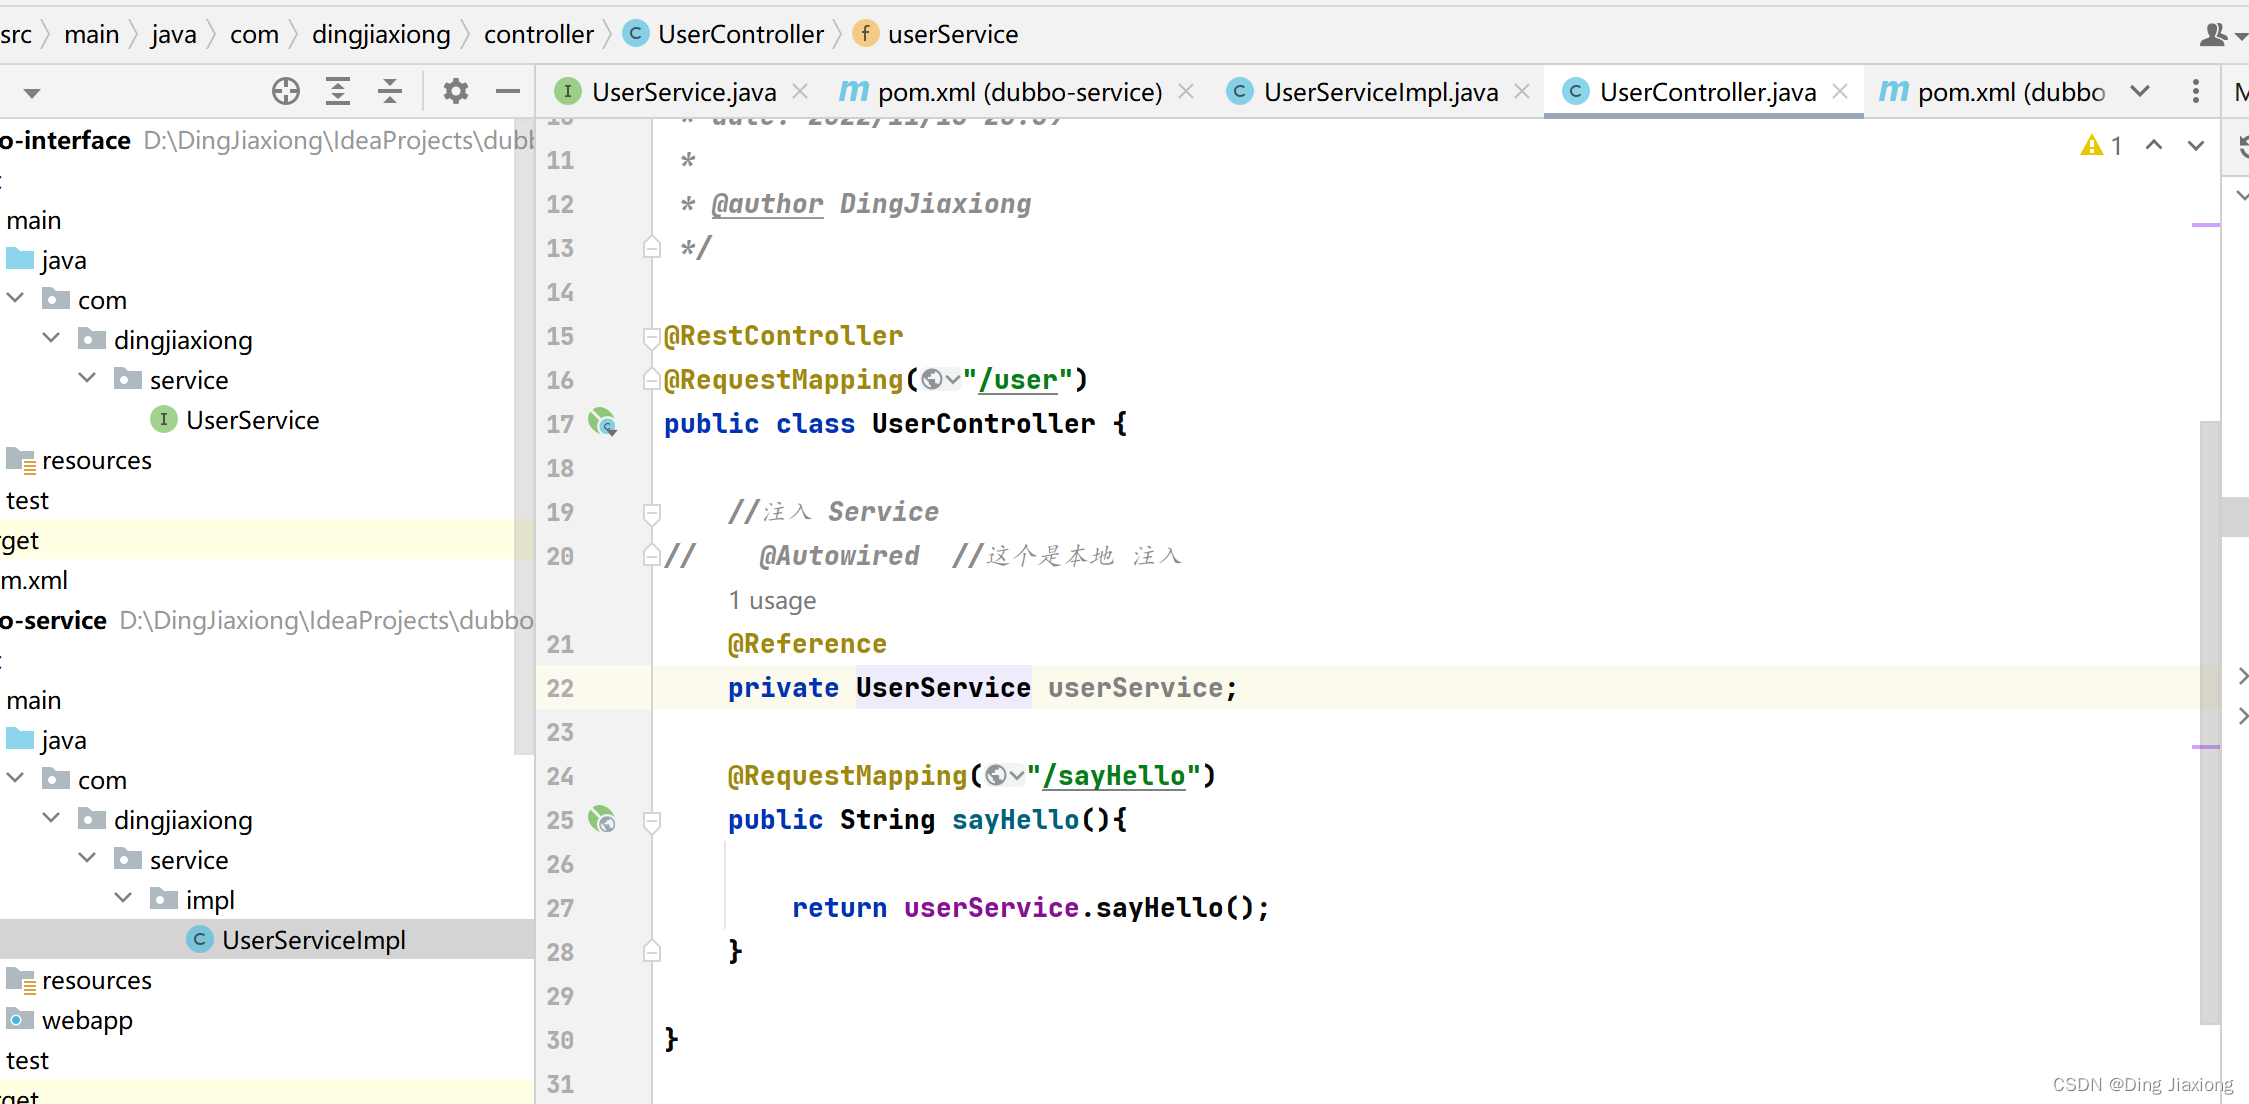This screenshot has width=2249, height=1104.
Task: Go to previous highlighted error arrow
Action: (x=2154, y=146)
